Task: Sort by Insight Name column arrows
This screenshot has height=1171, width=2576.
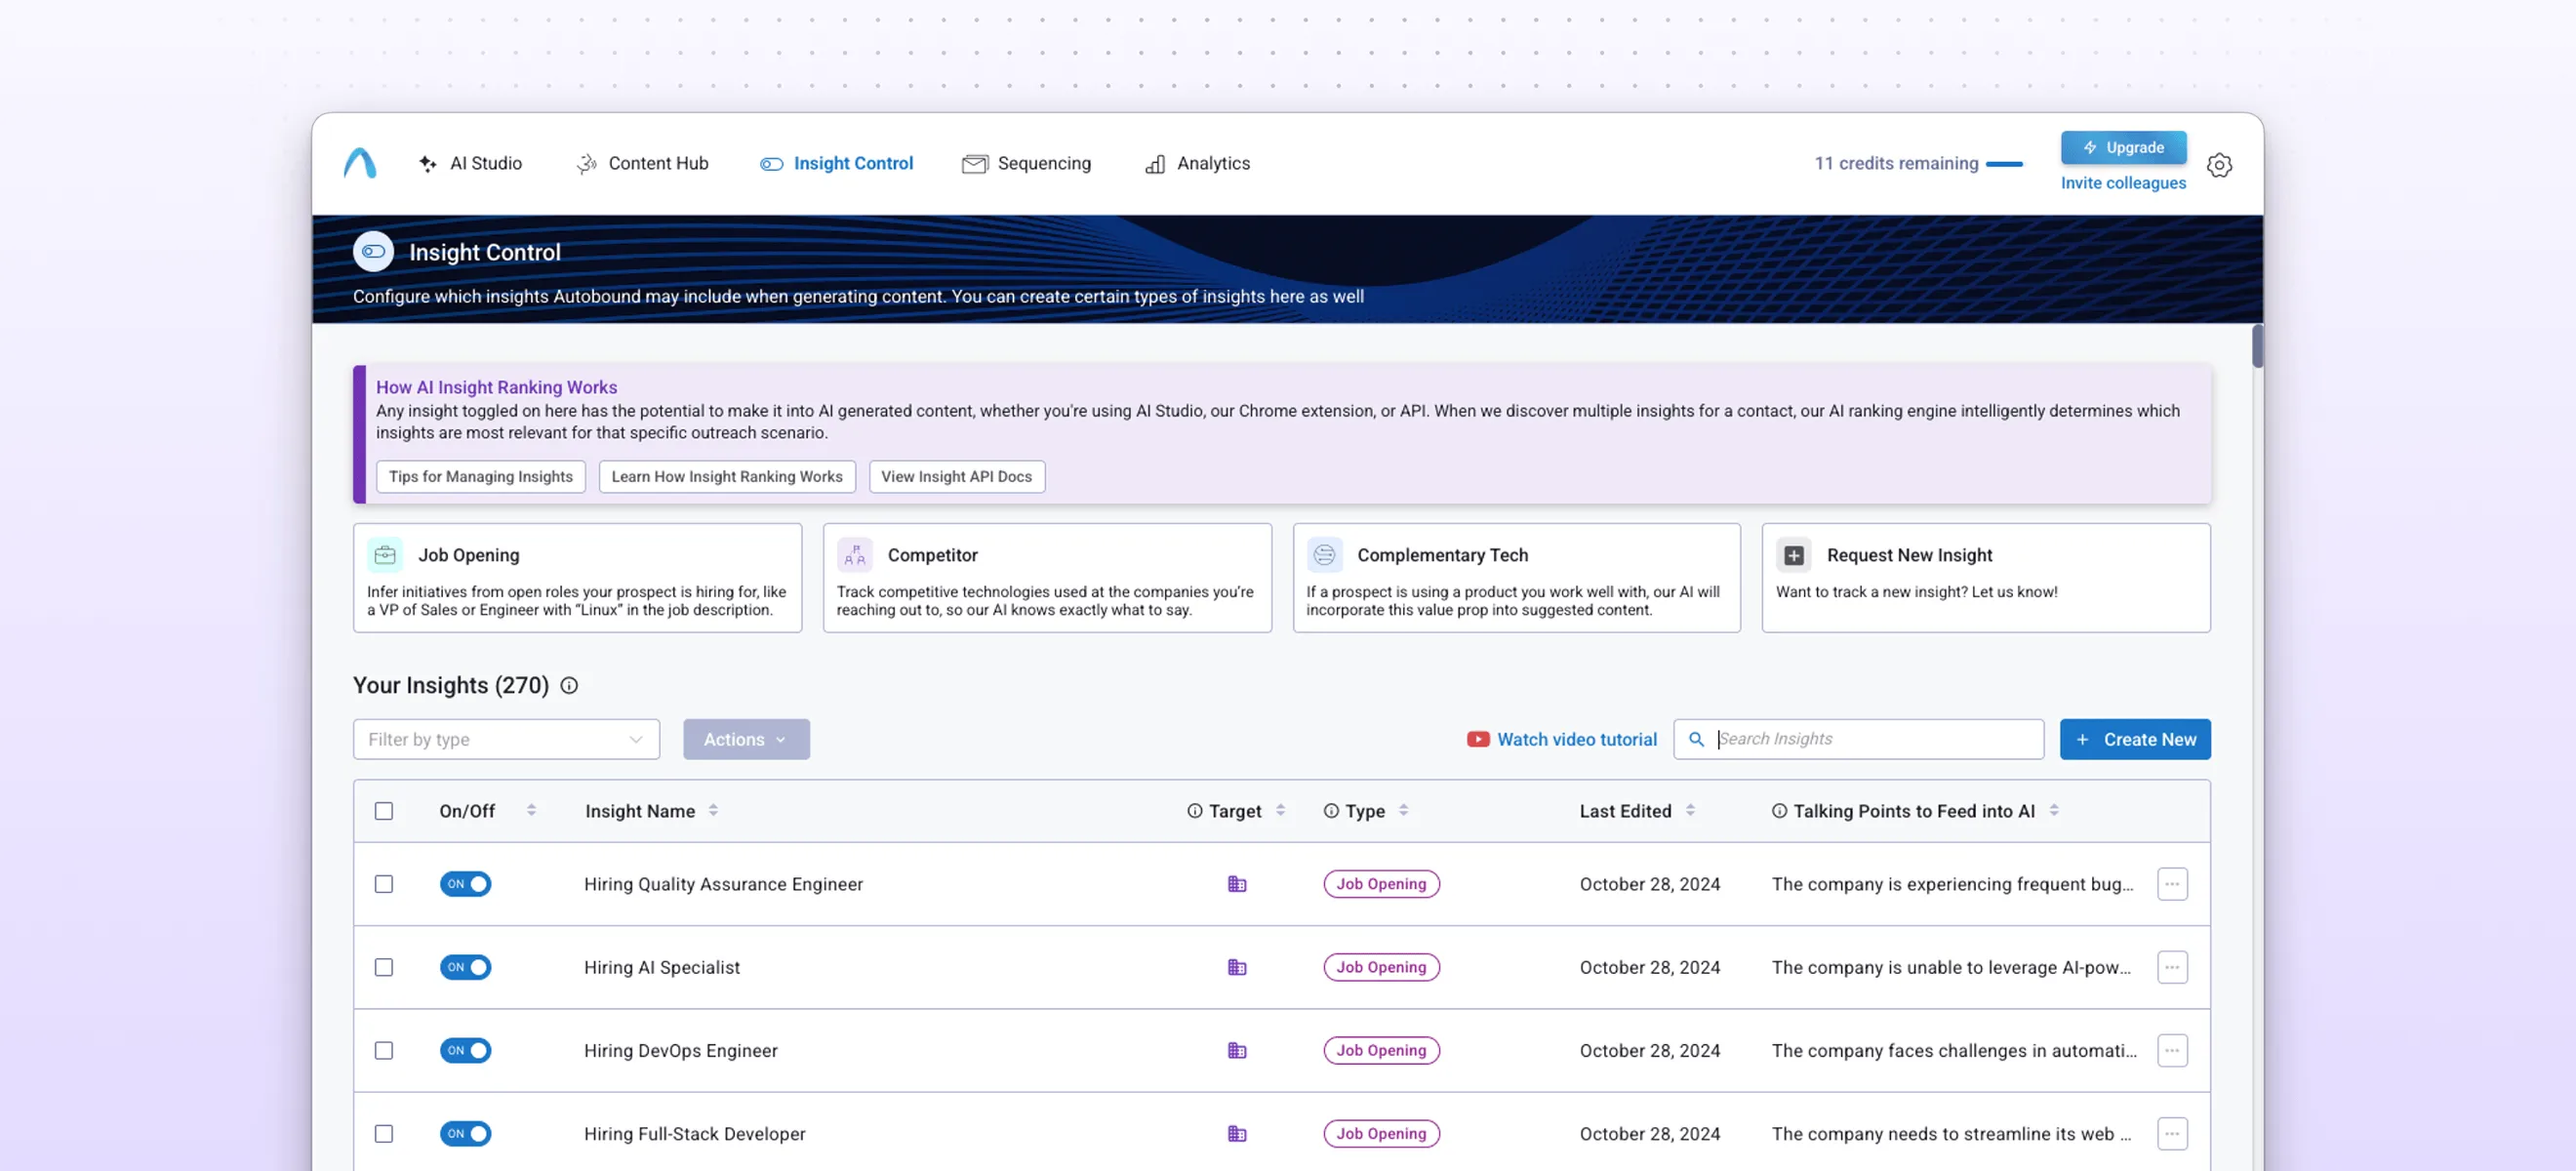Action: (713, 810)
